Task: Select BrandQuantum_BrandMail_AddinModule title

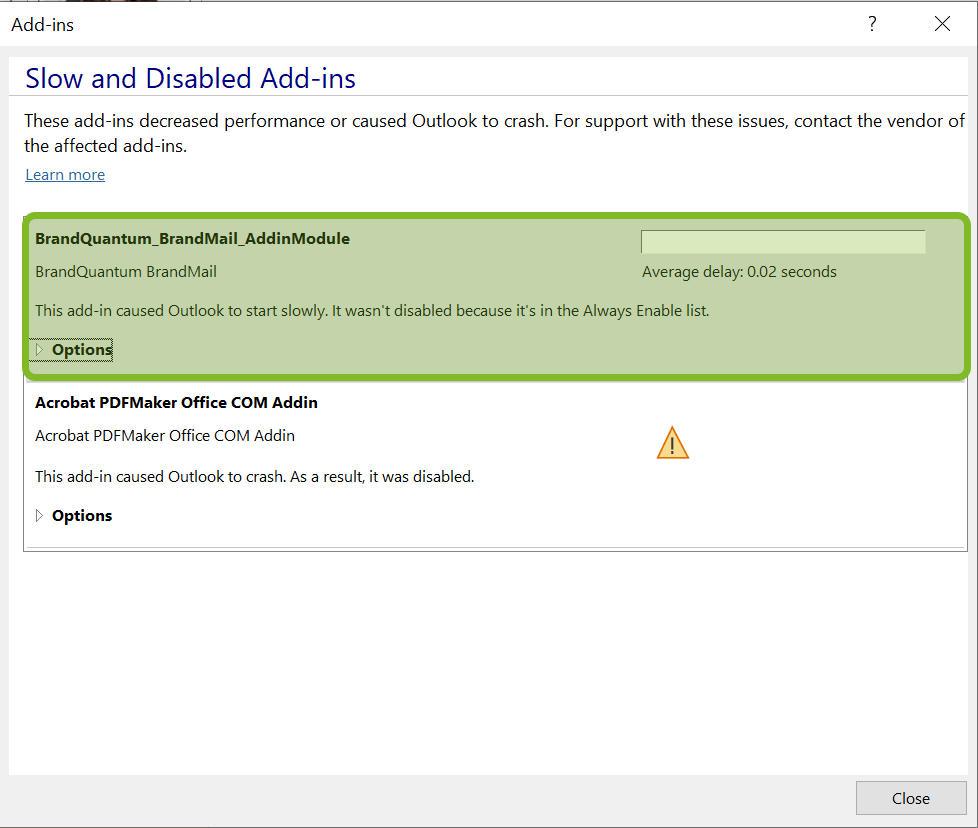Action: [192, 239]
